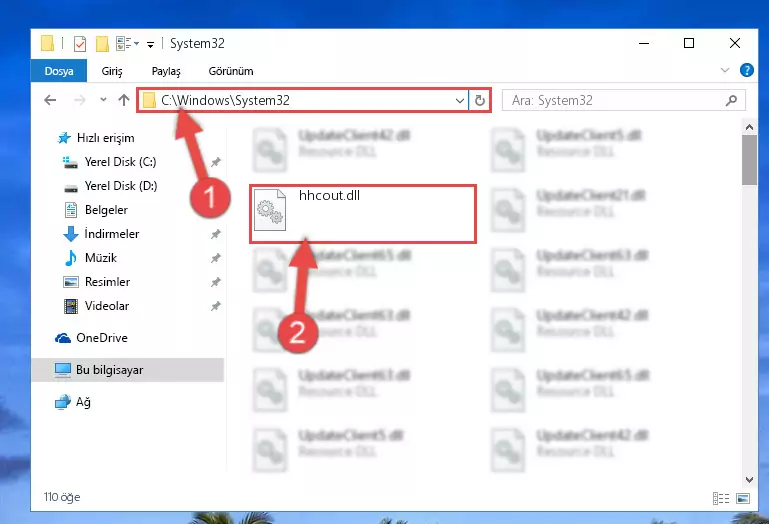Expand the ribbon with the chevron
769x524 pixels.
pyautogui.click(x=725, y=70)
